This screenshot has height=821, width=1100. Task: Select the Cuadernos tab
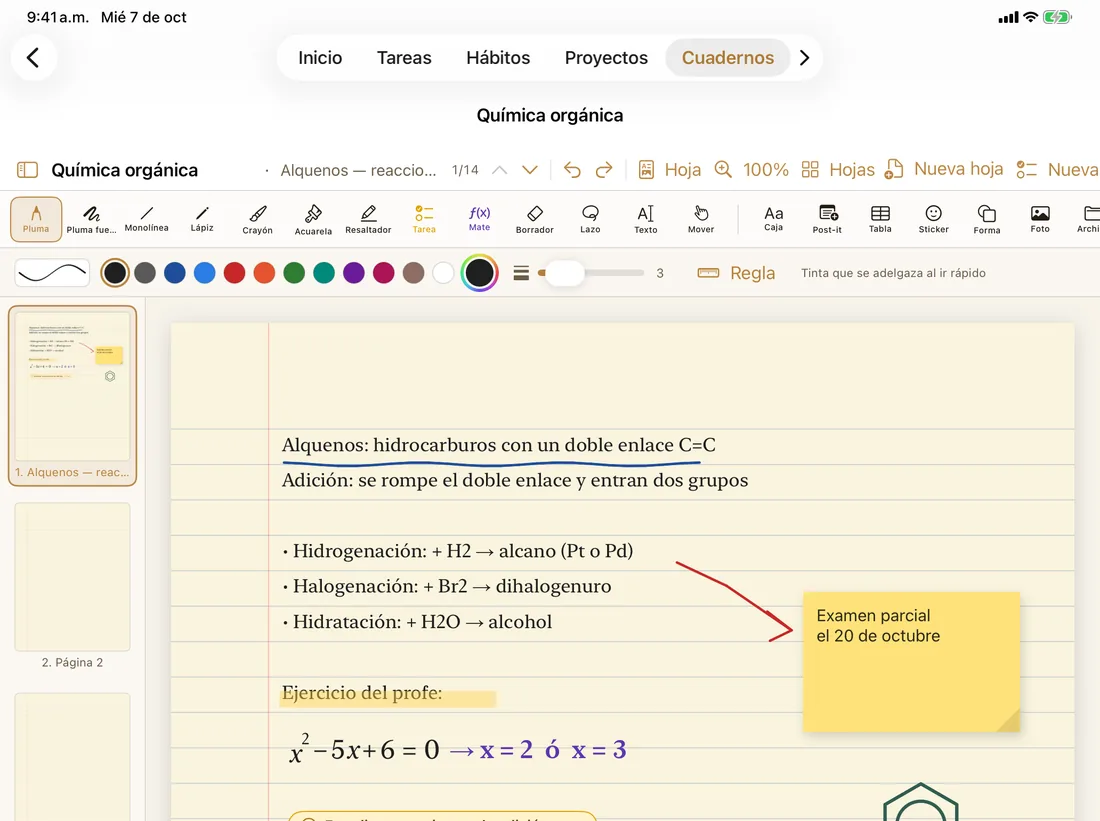click(727, 58)
